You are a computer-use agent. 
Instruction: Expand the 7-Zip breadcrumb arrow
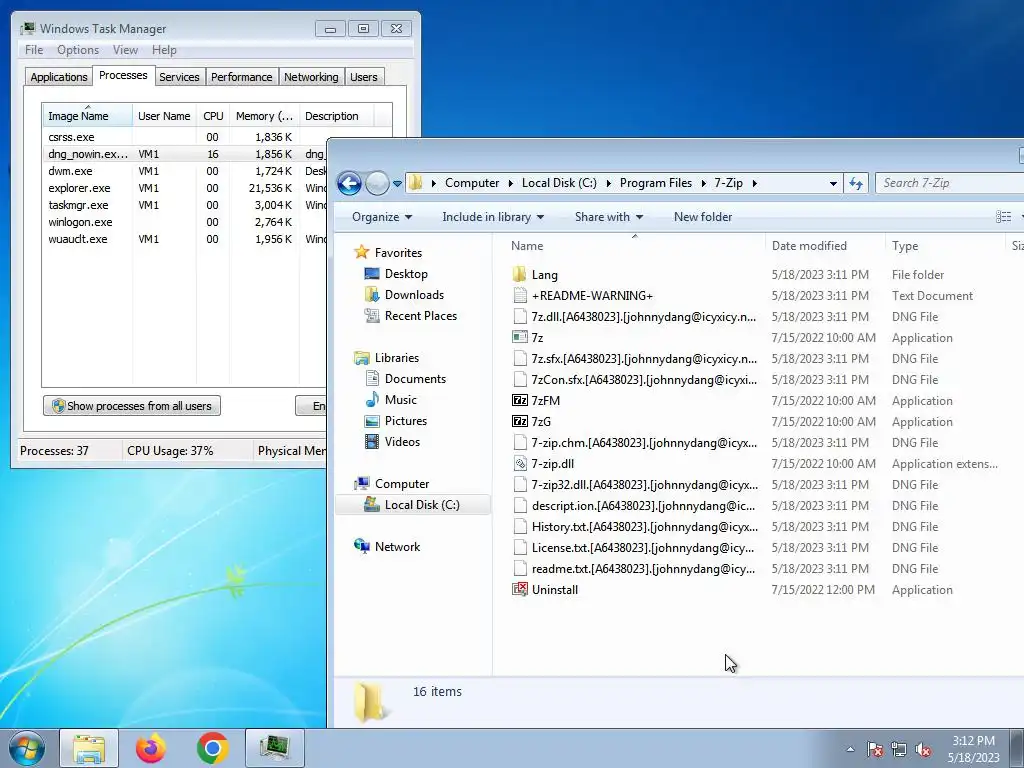[x=754, y=184]
